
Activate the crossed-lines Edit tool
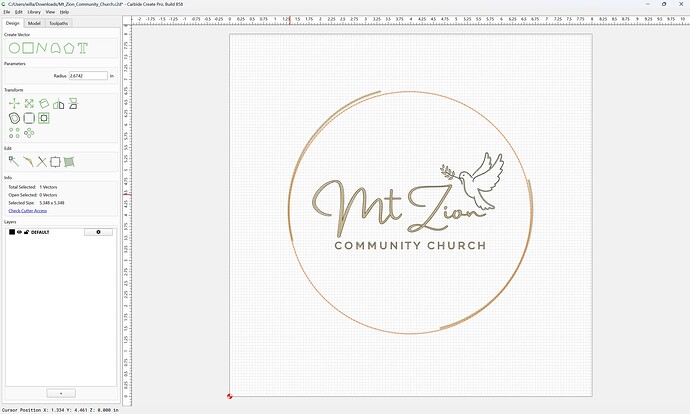point(42,161)
